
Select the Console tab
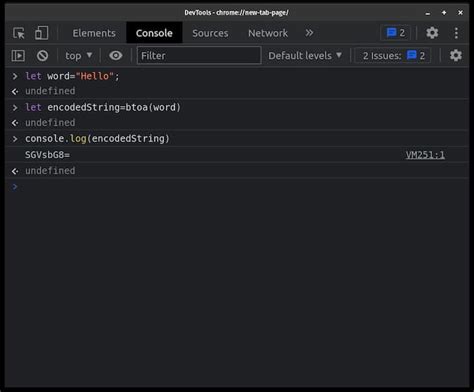(x=154, y=33)
